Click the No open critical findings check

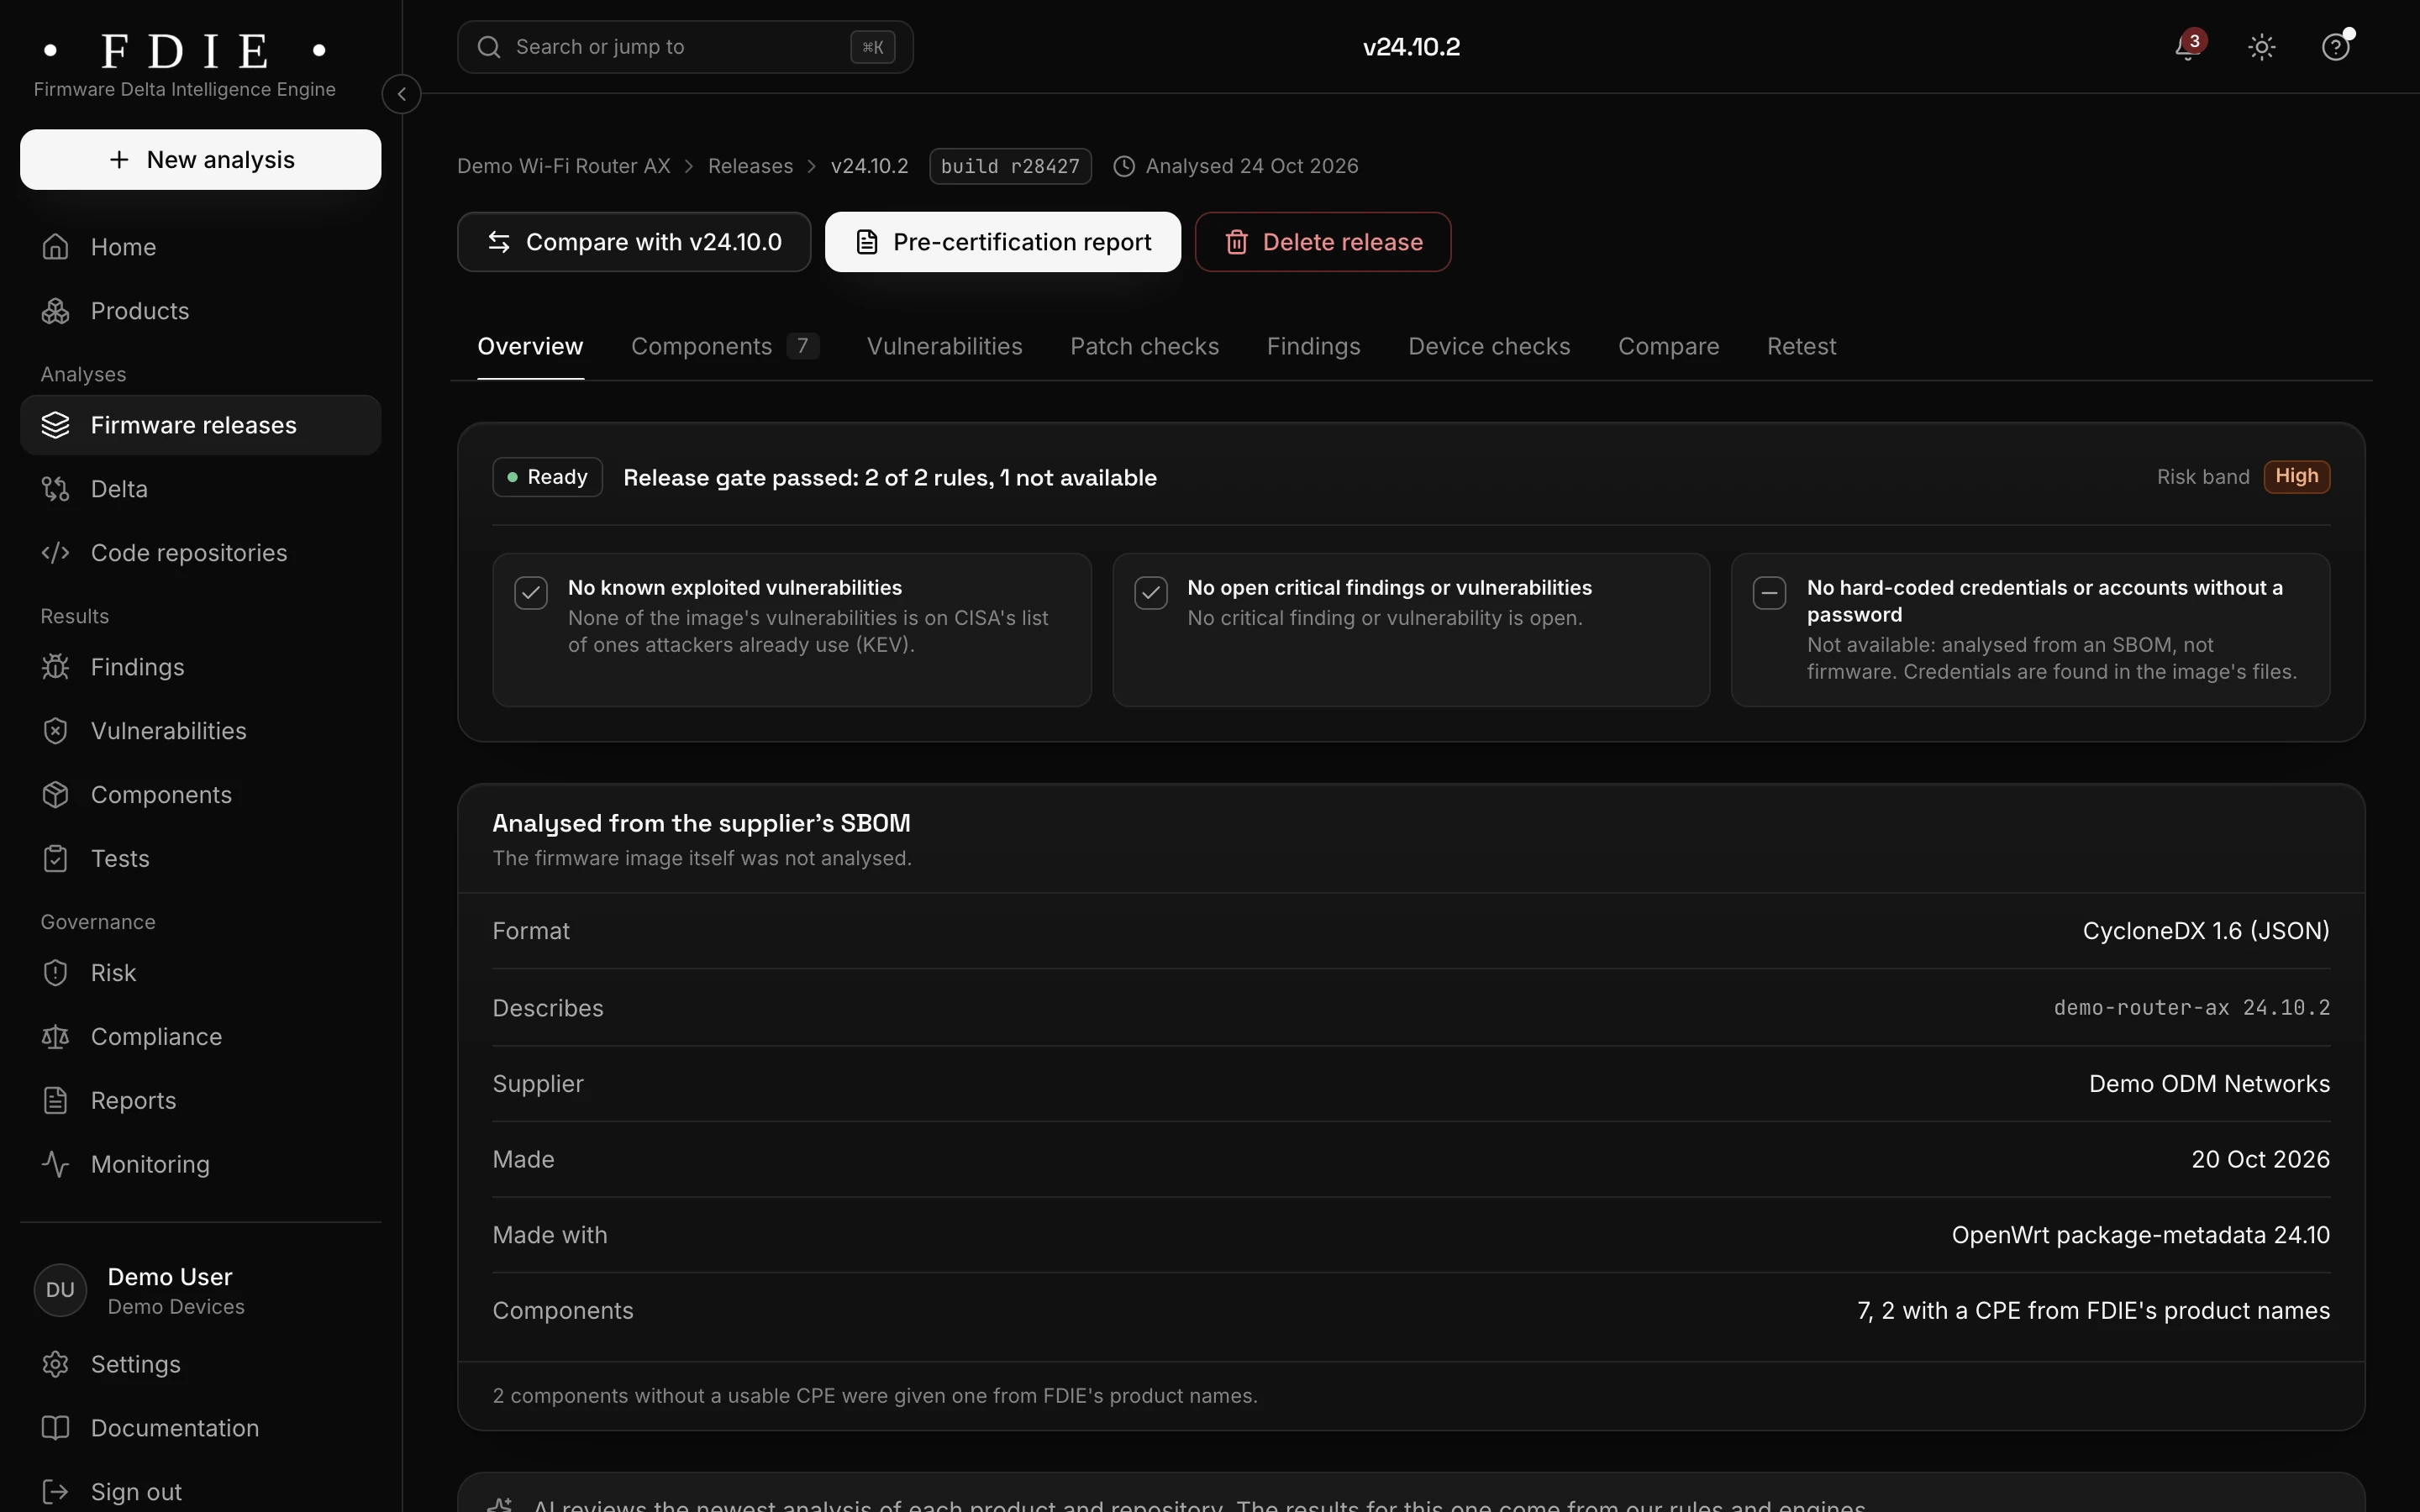pyautogui.click(x=1151, y=592)
